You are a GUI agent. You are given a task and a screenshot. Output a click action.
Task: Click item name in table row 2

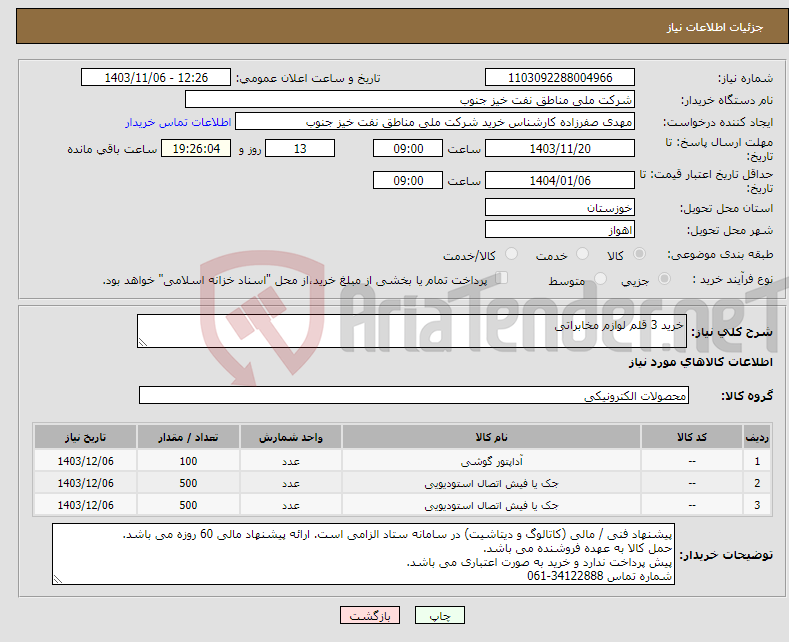click(x=491, y=484)
